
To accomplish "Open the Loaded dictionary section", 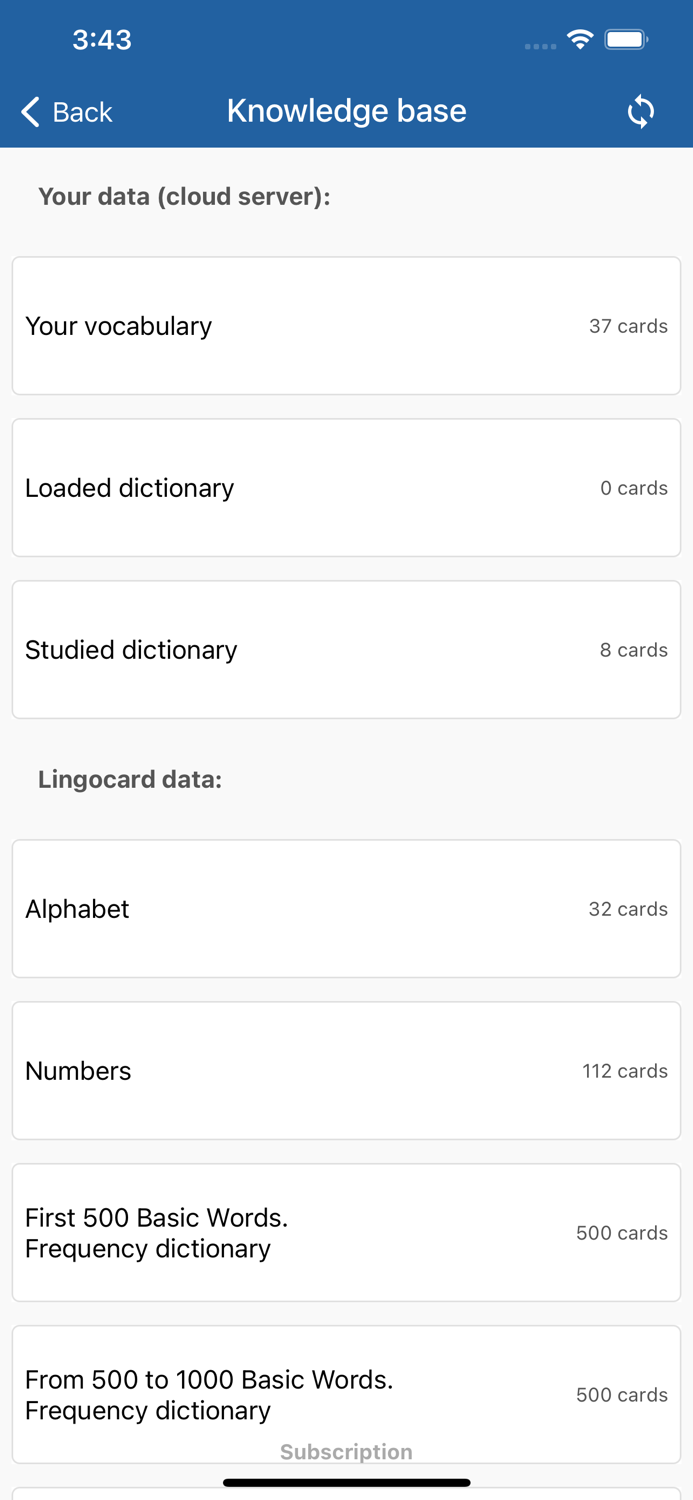I will point(346,487).
